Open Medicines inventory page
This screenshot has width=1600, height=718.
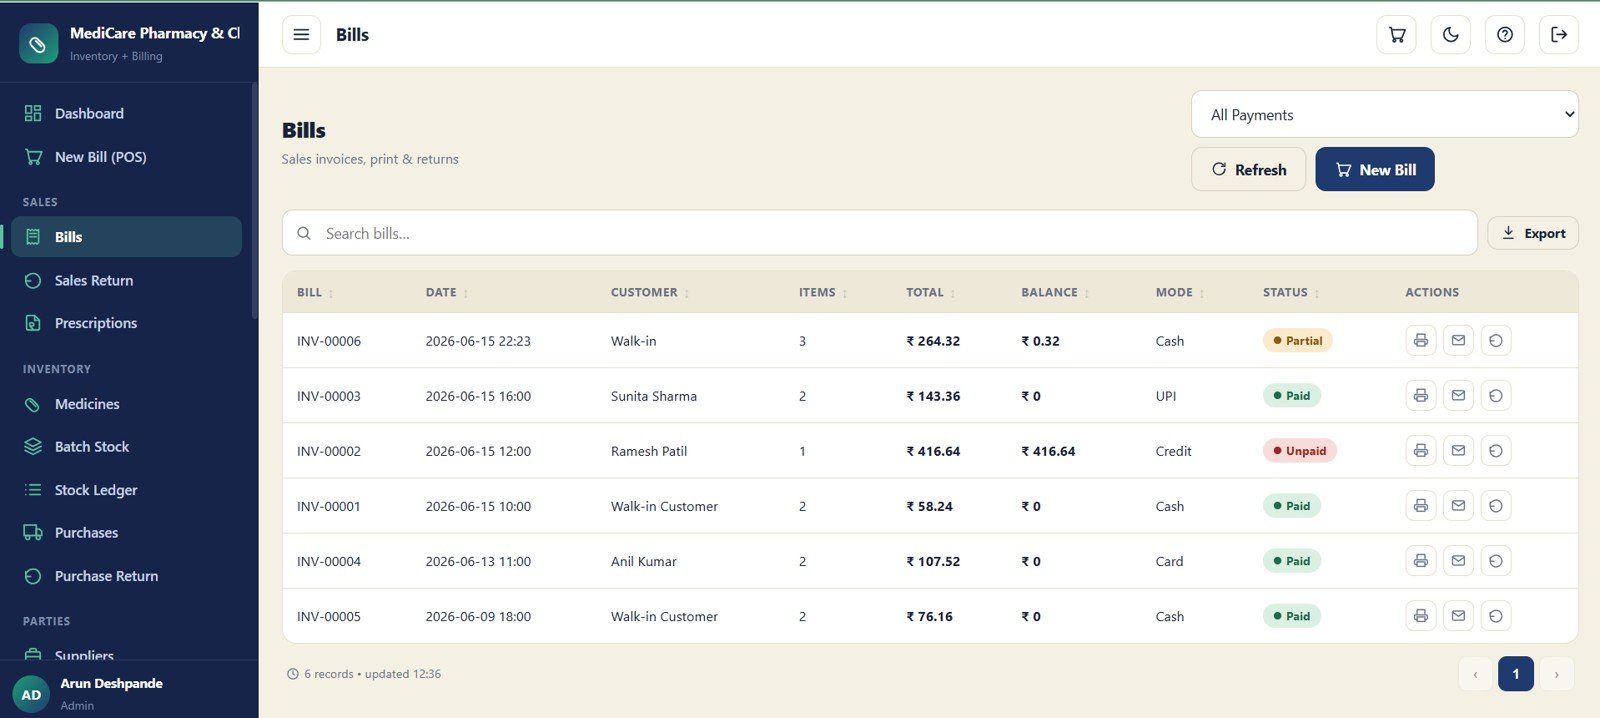(126, 404)
